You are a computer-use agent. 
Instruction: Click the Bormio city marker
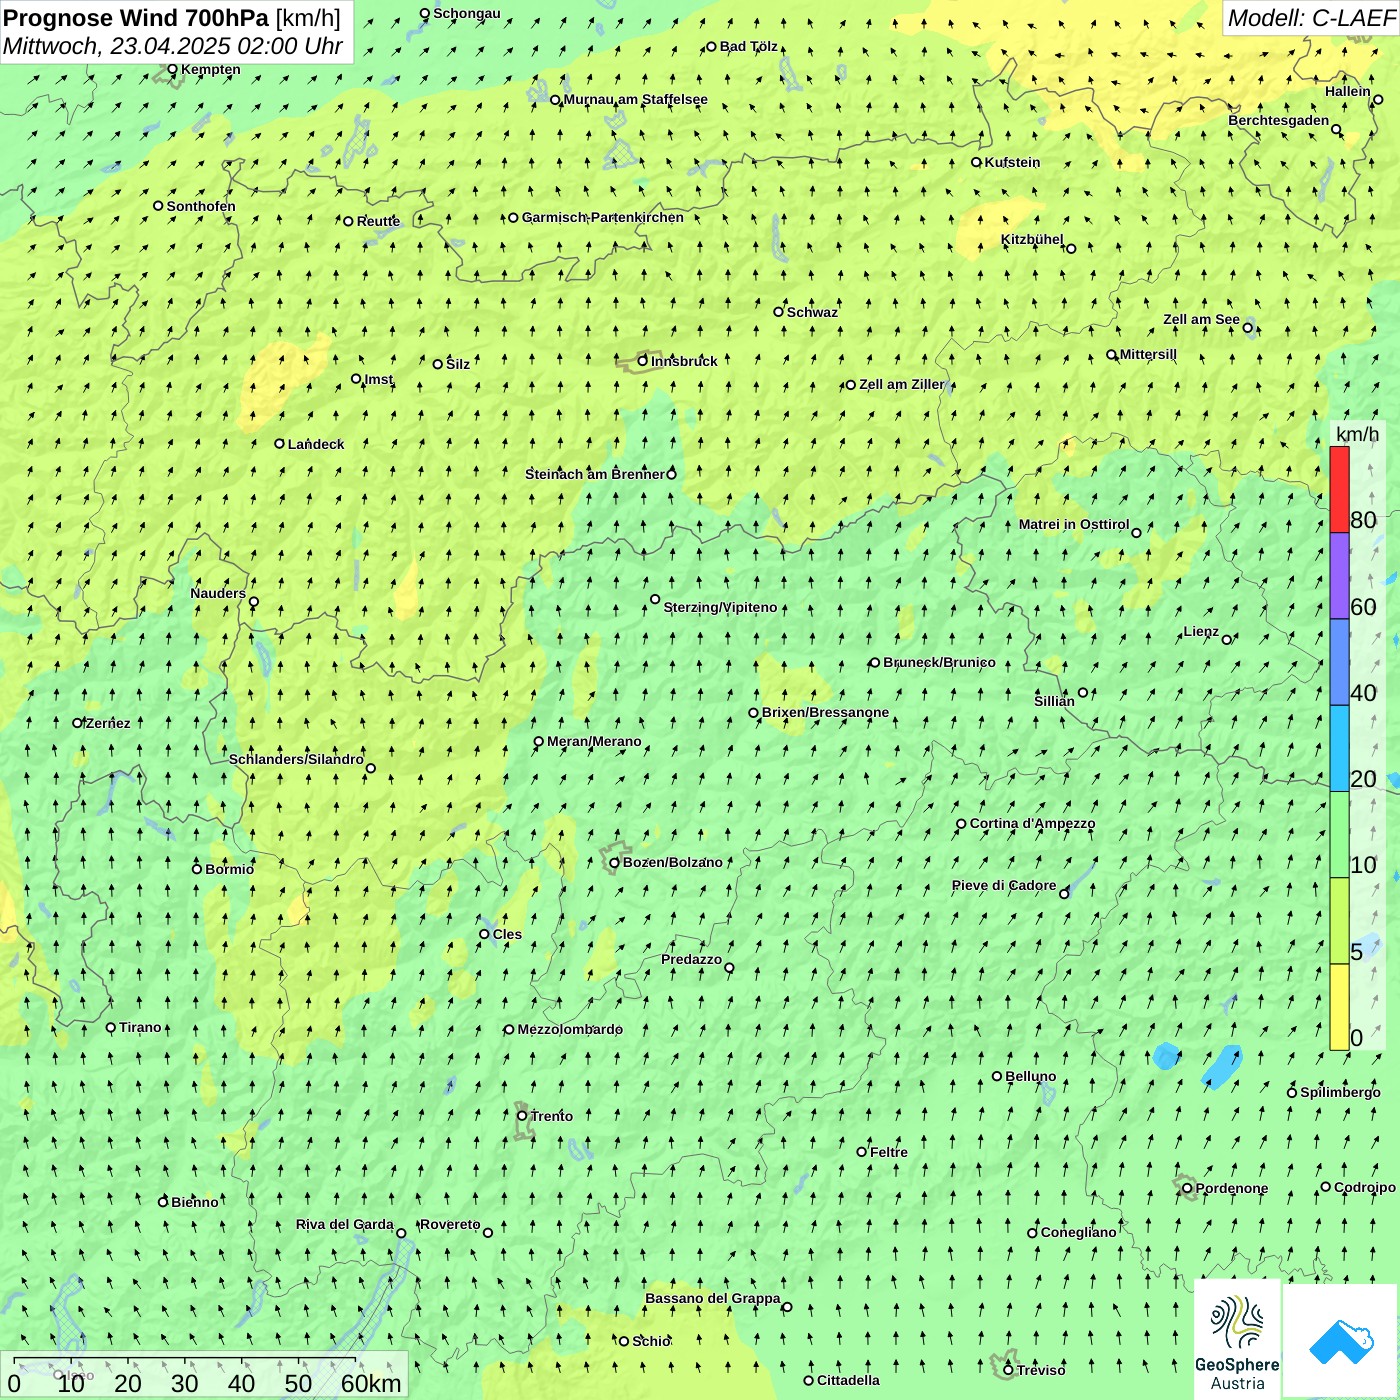pyautogui.click(x=197, y=868)
